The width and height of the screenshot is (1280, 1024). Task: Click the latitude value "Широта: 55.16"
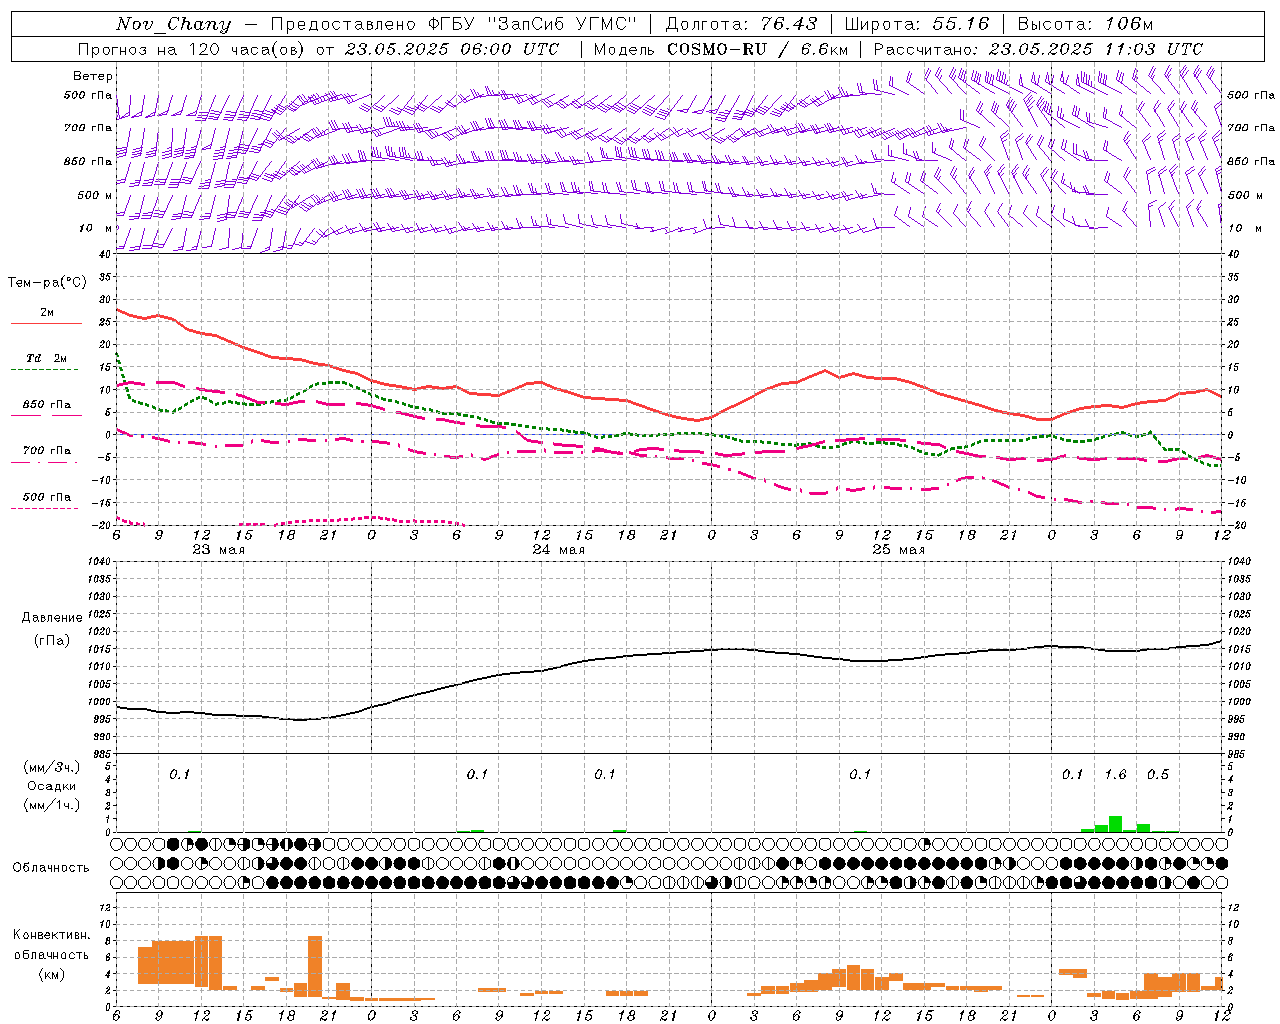coord(917,24)
